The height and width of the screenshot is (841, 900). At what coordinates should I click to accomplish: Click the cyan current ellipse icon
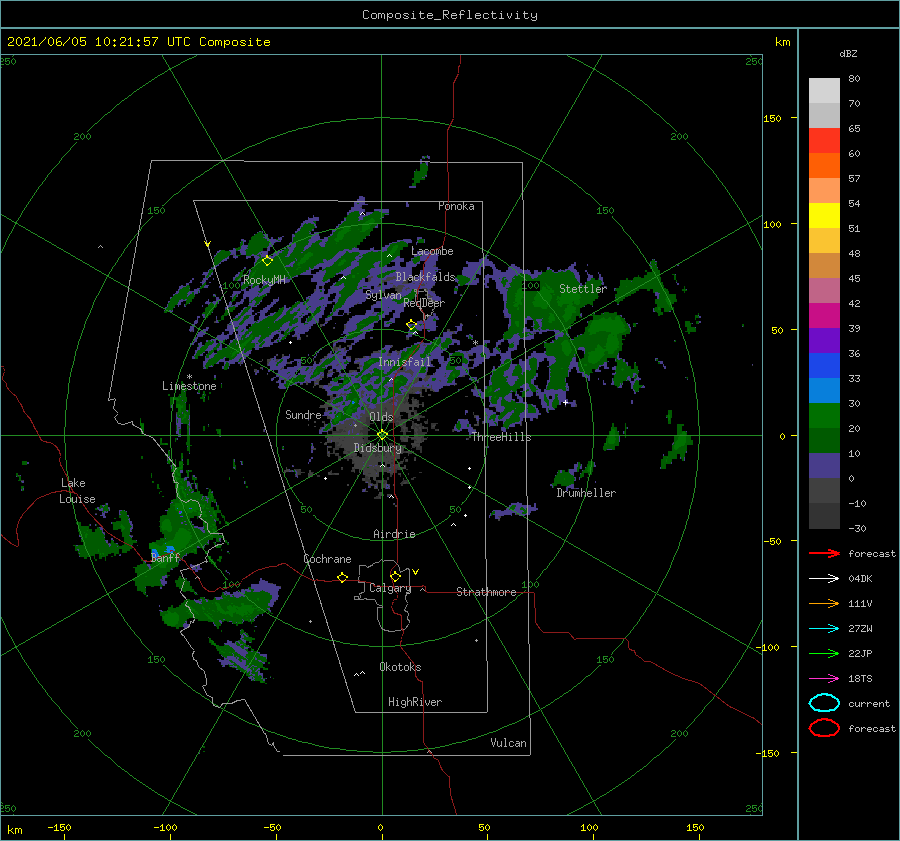pyautogui.click(x=824, y=703)
